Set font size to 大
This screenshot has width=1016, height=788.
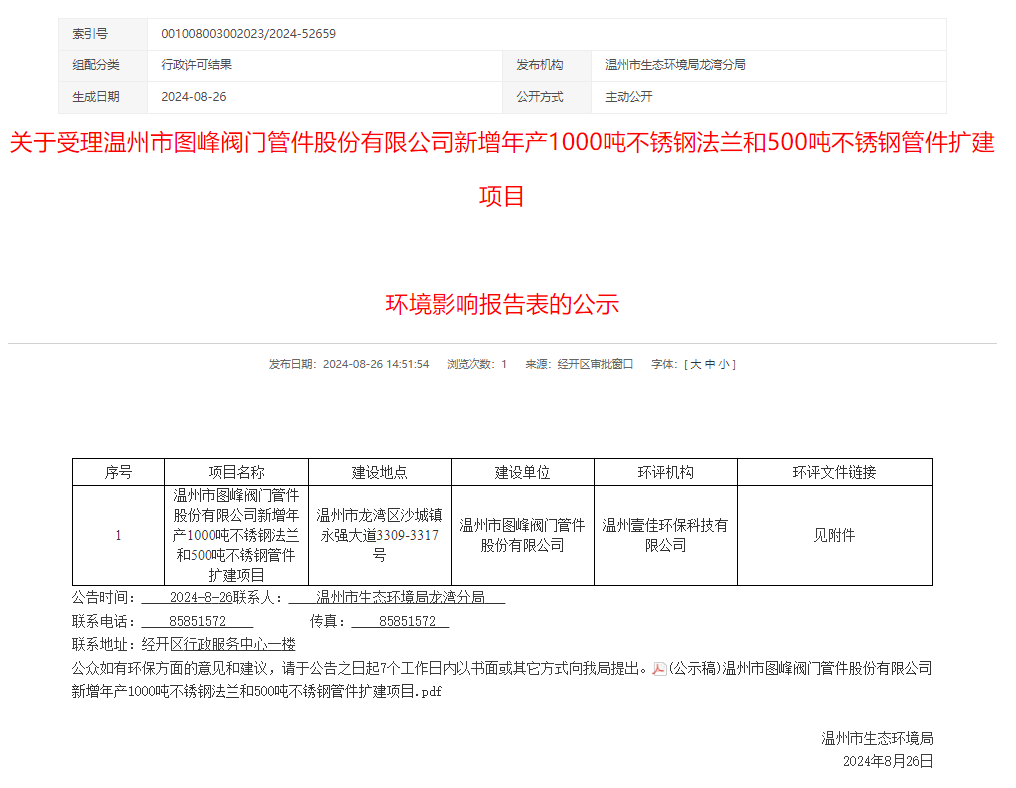pos(695,364)
